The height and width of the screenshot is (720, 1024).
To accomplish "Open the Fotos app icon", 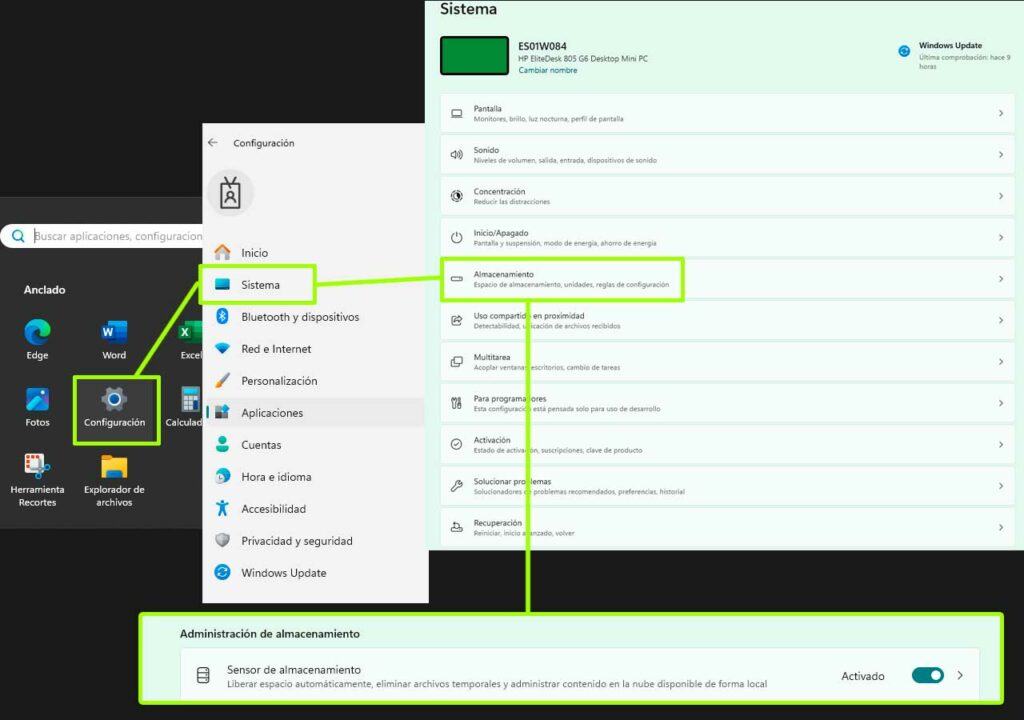I will [37, 400].
